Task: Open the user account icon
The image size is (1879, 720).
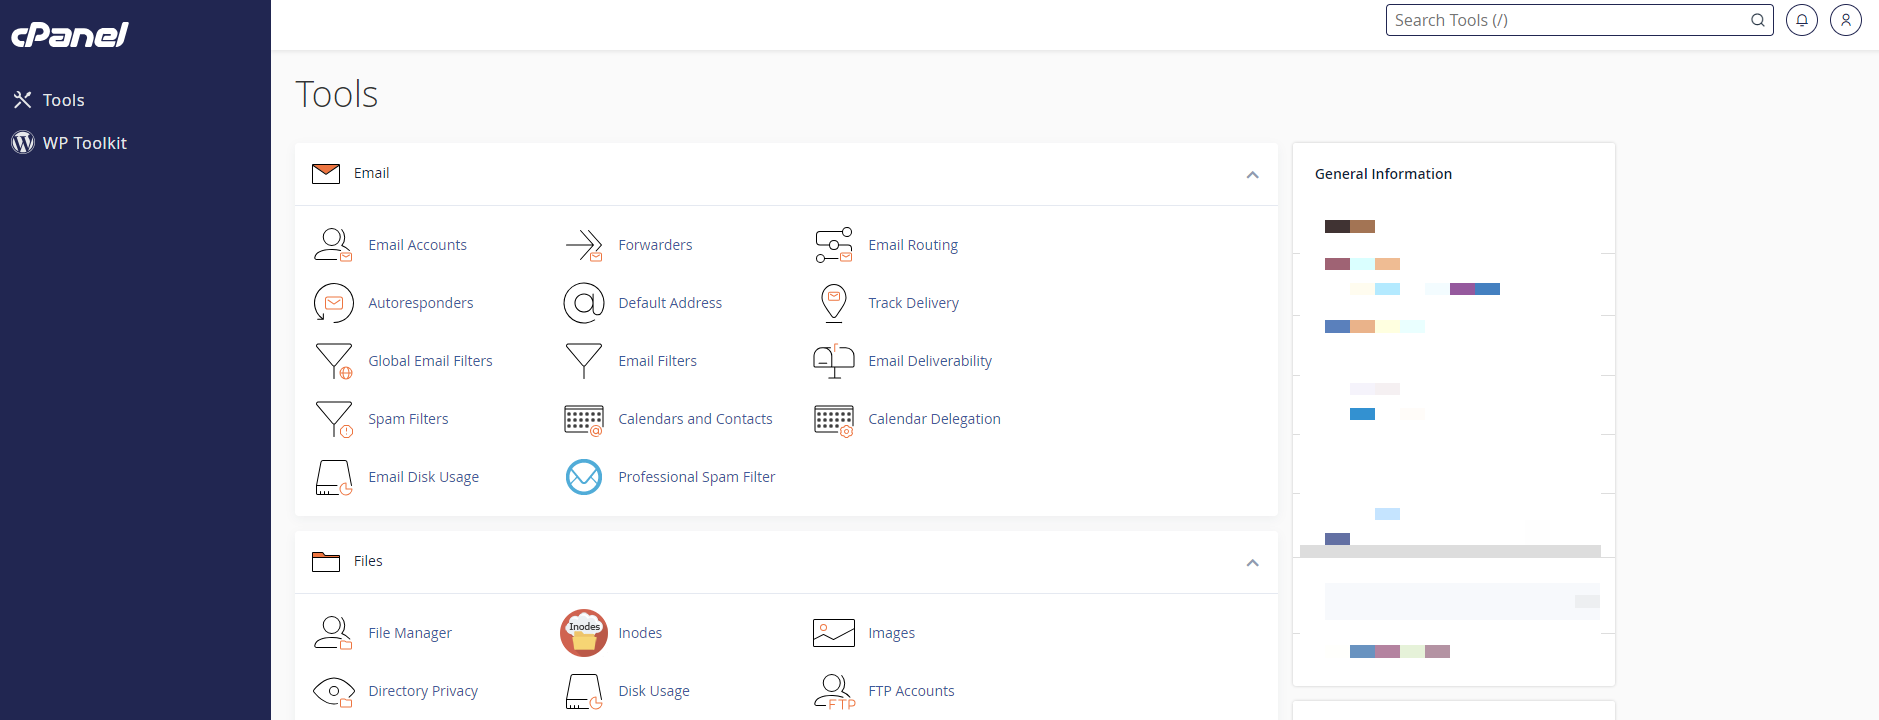Action: (x=1845, y=20)
